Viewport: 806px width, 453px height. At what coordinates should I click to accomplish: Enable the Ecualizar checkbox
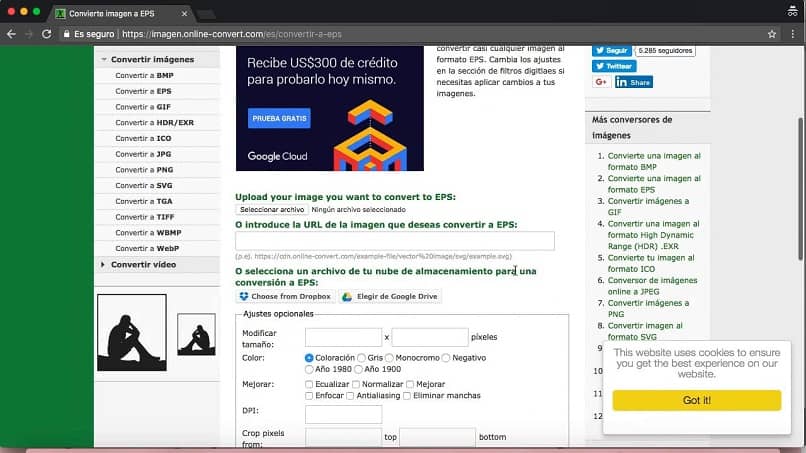point(309,384)
